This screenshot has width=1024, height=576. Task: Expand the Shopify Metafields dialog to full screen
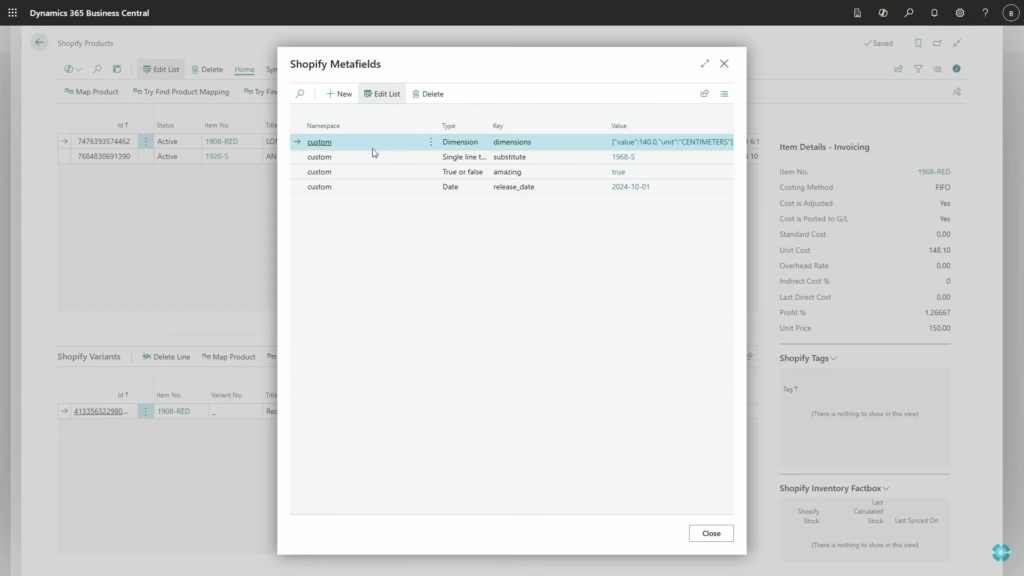(705, 63)
